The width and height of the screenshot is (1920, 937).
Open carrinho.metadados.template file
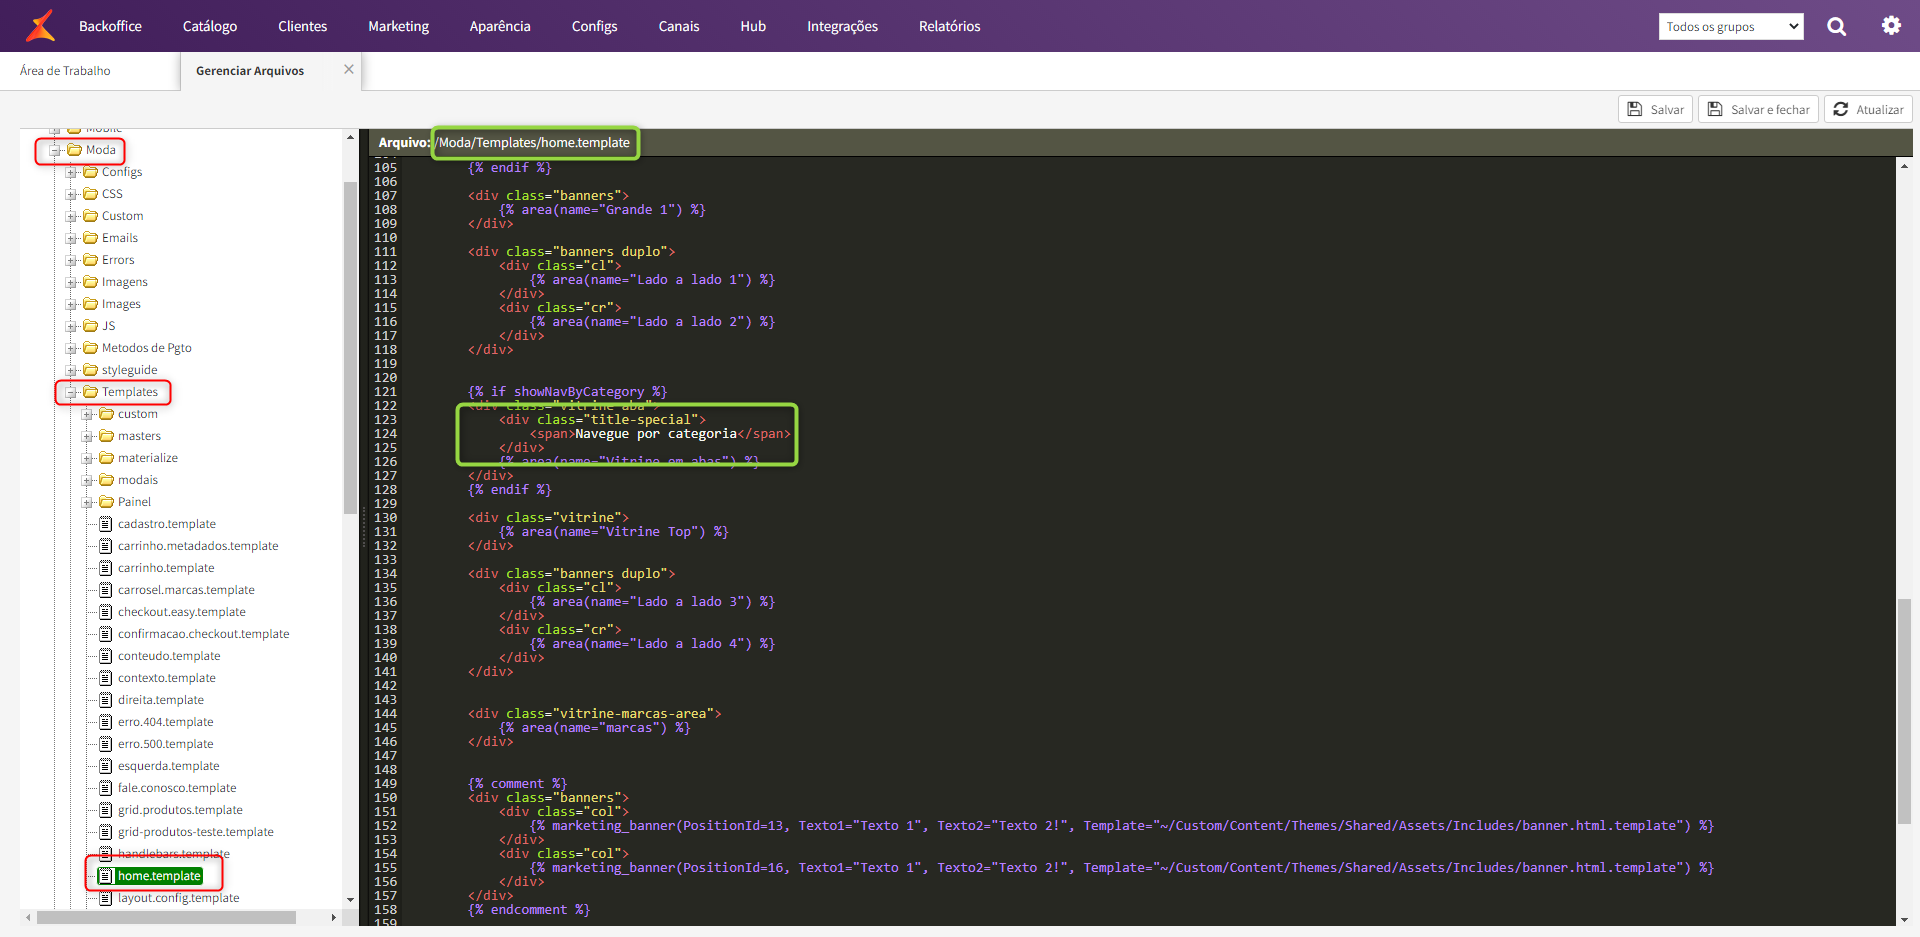[198, 546]
